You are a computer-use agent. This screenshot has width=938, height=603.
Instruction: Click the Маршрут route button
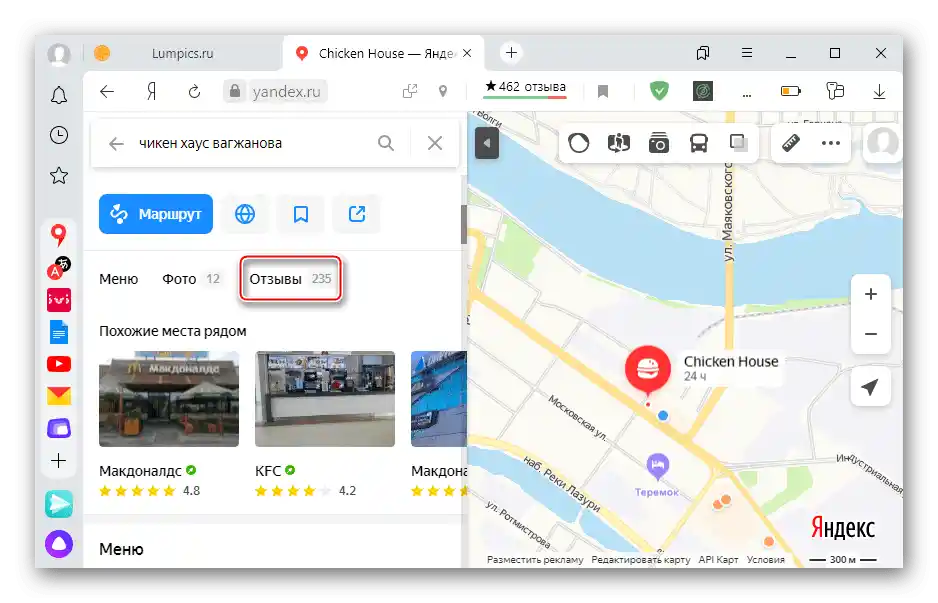156,214
